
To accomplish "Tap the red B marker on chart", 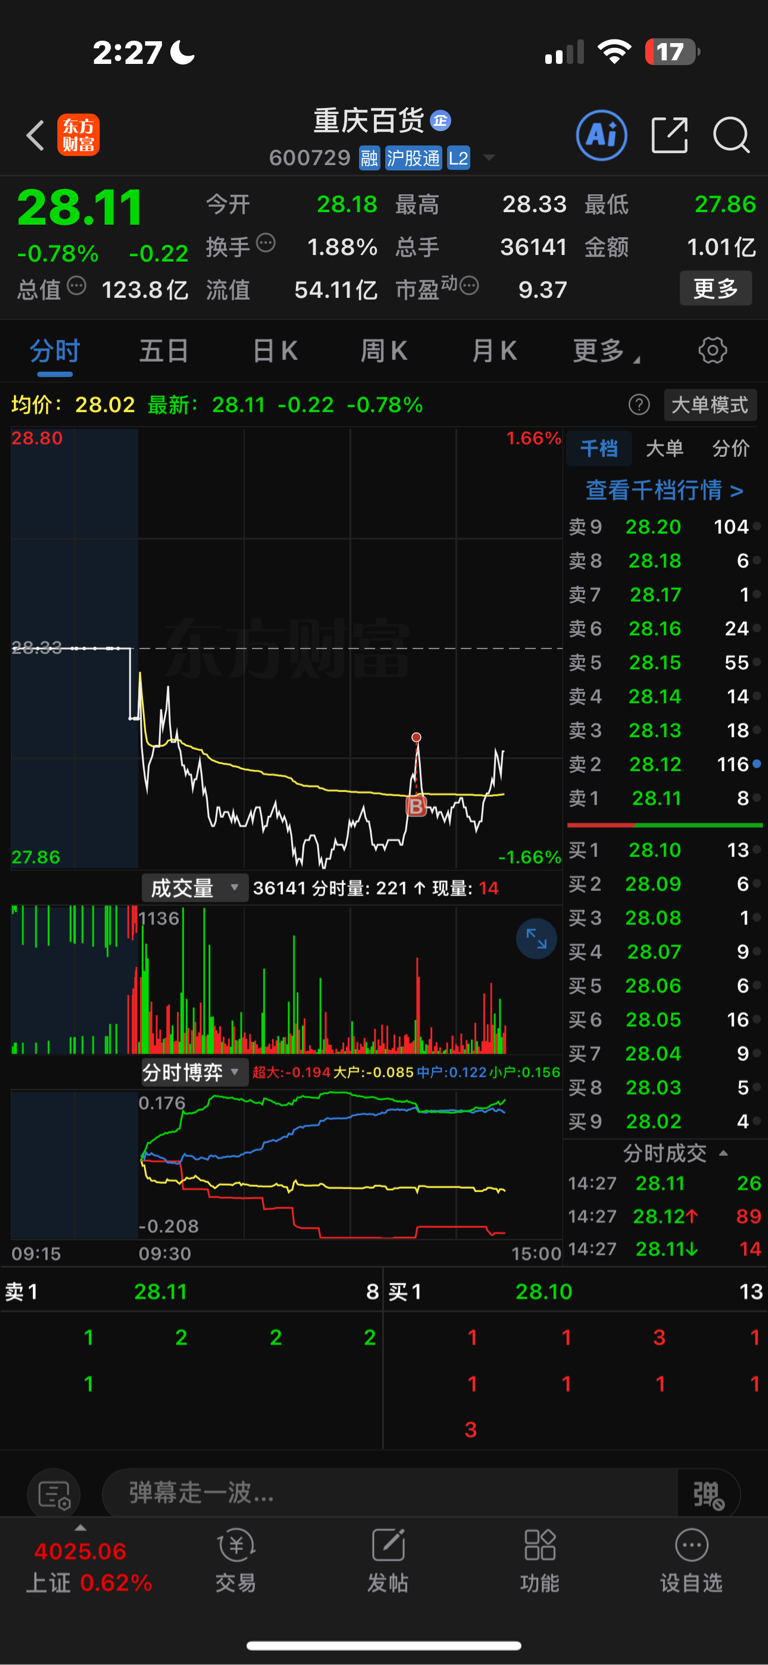I will [416, 806].
